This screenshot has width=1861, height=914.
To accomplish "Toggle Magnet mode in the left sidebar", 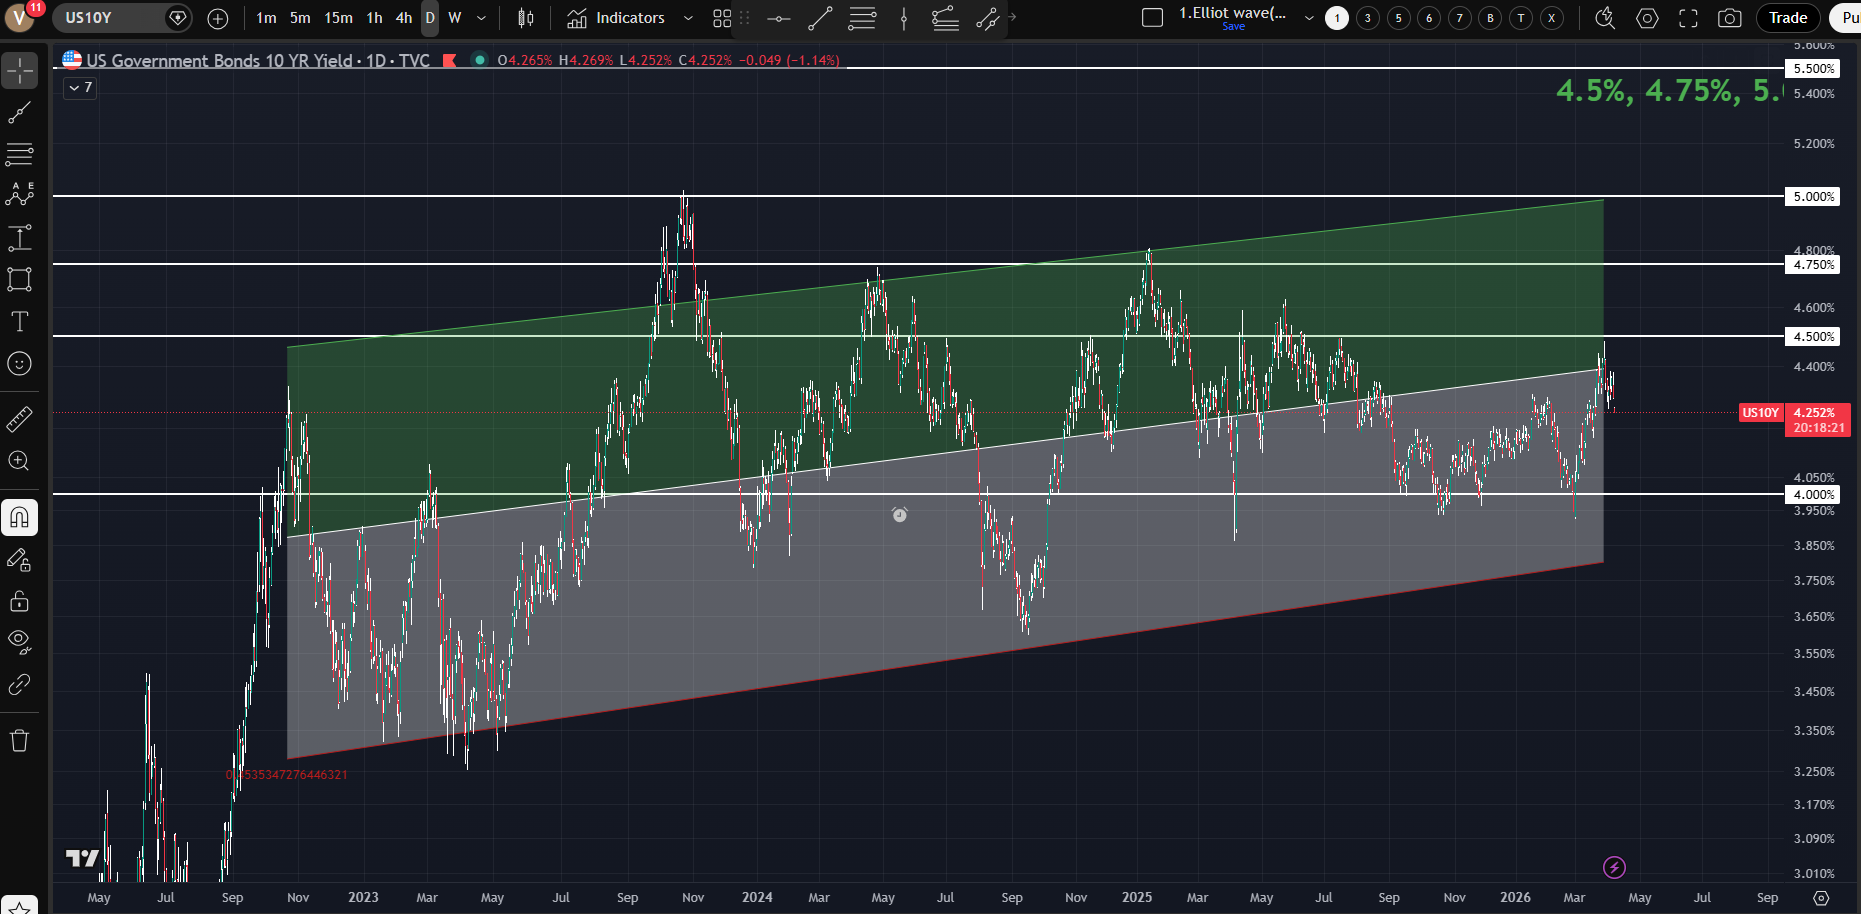I will click(x=19, y=518).
